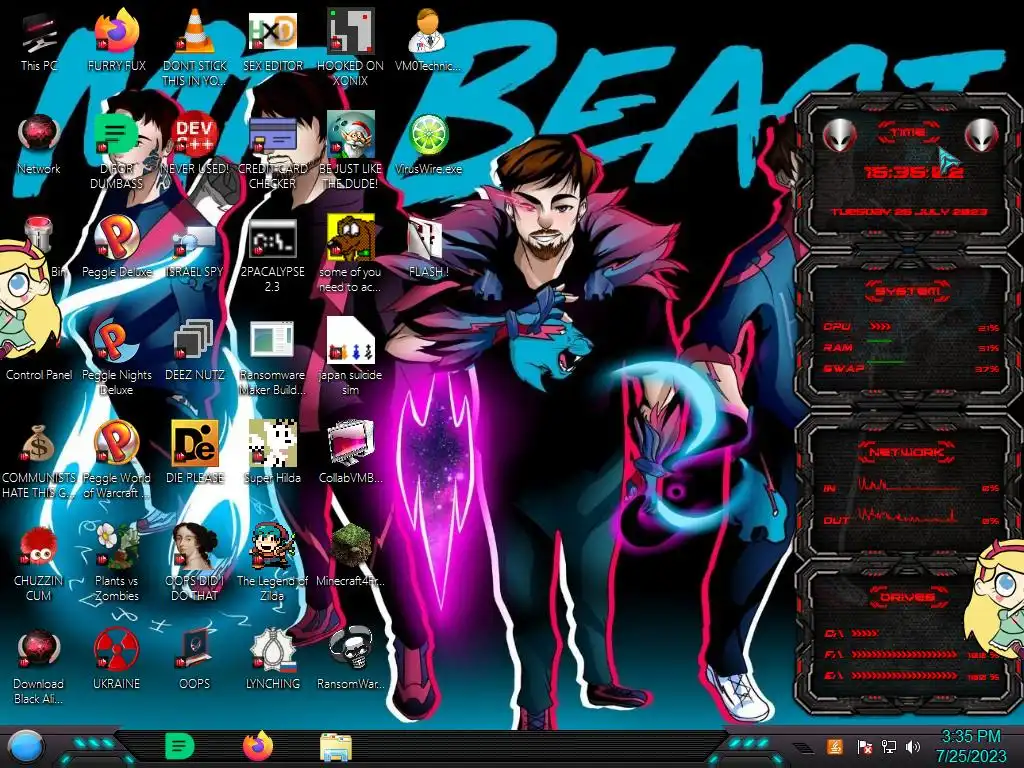Open the red flag notification tray icon

pos(864,746)
